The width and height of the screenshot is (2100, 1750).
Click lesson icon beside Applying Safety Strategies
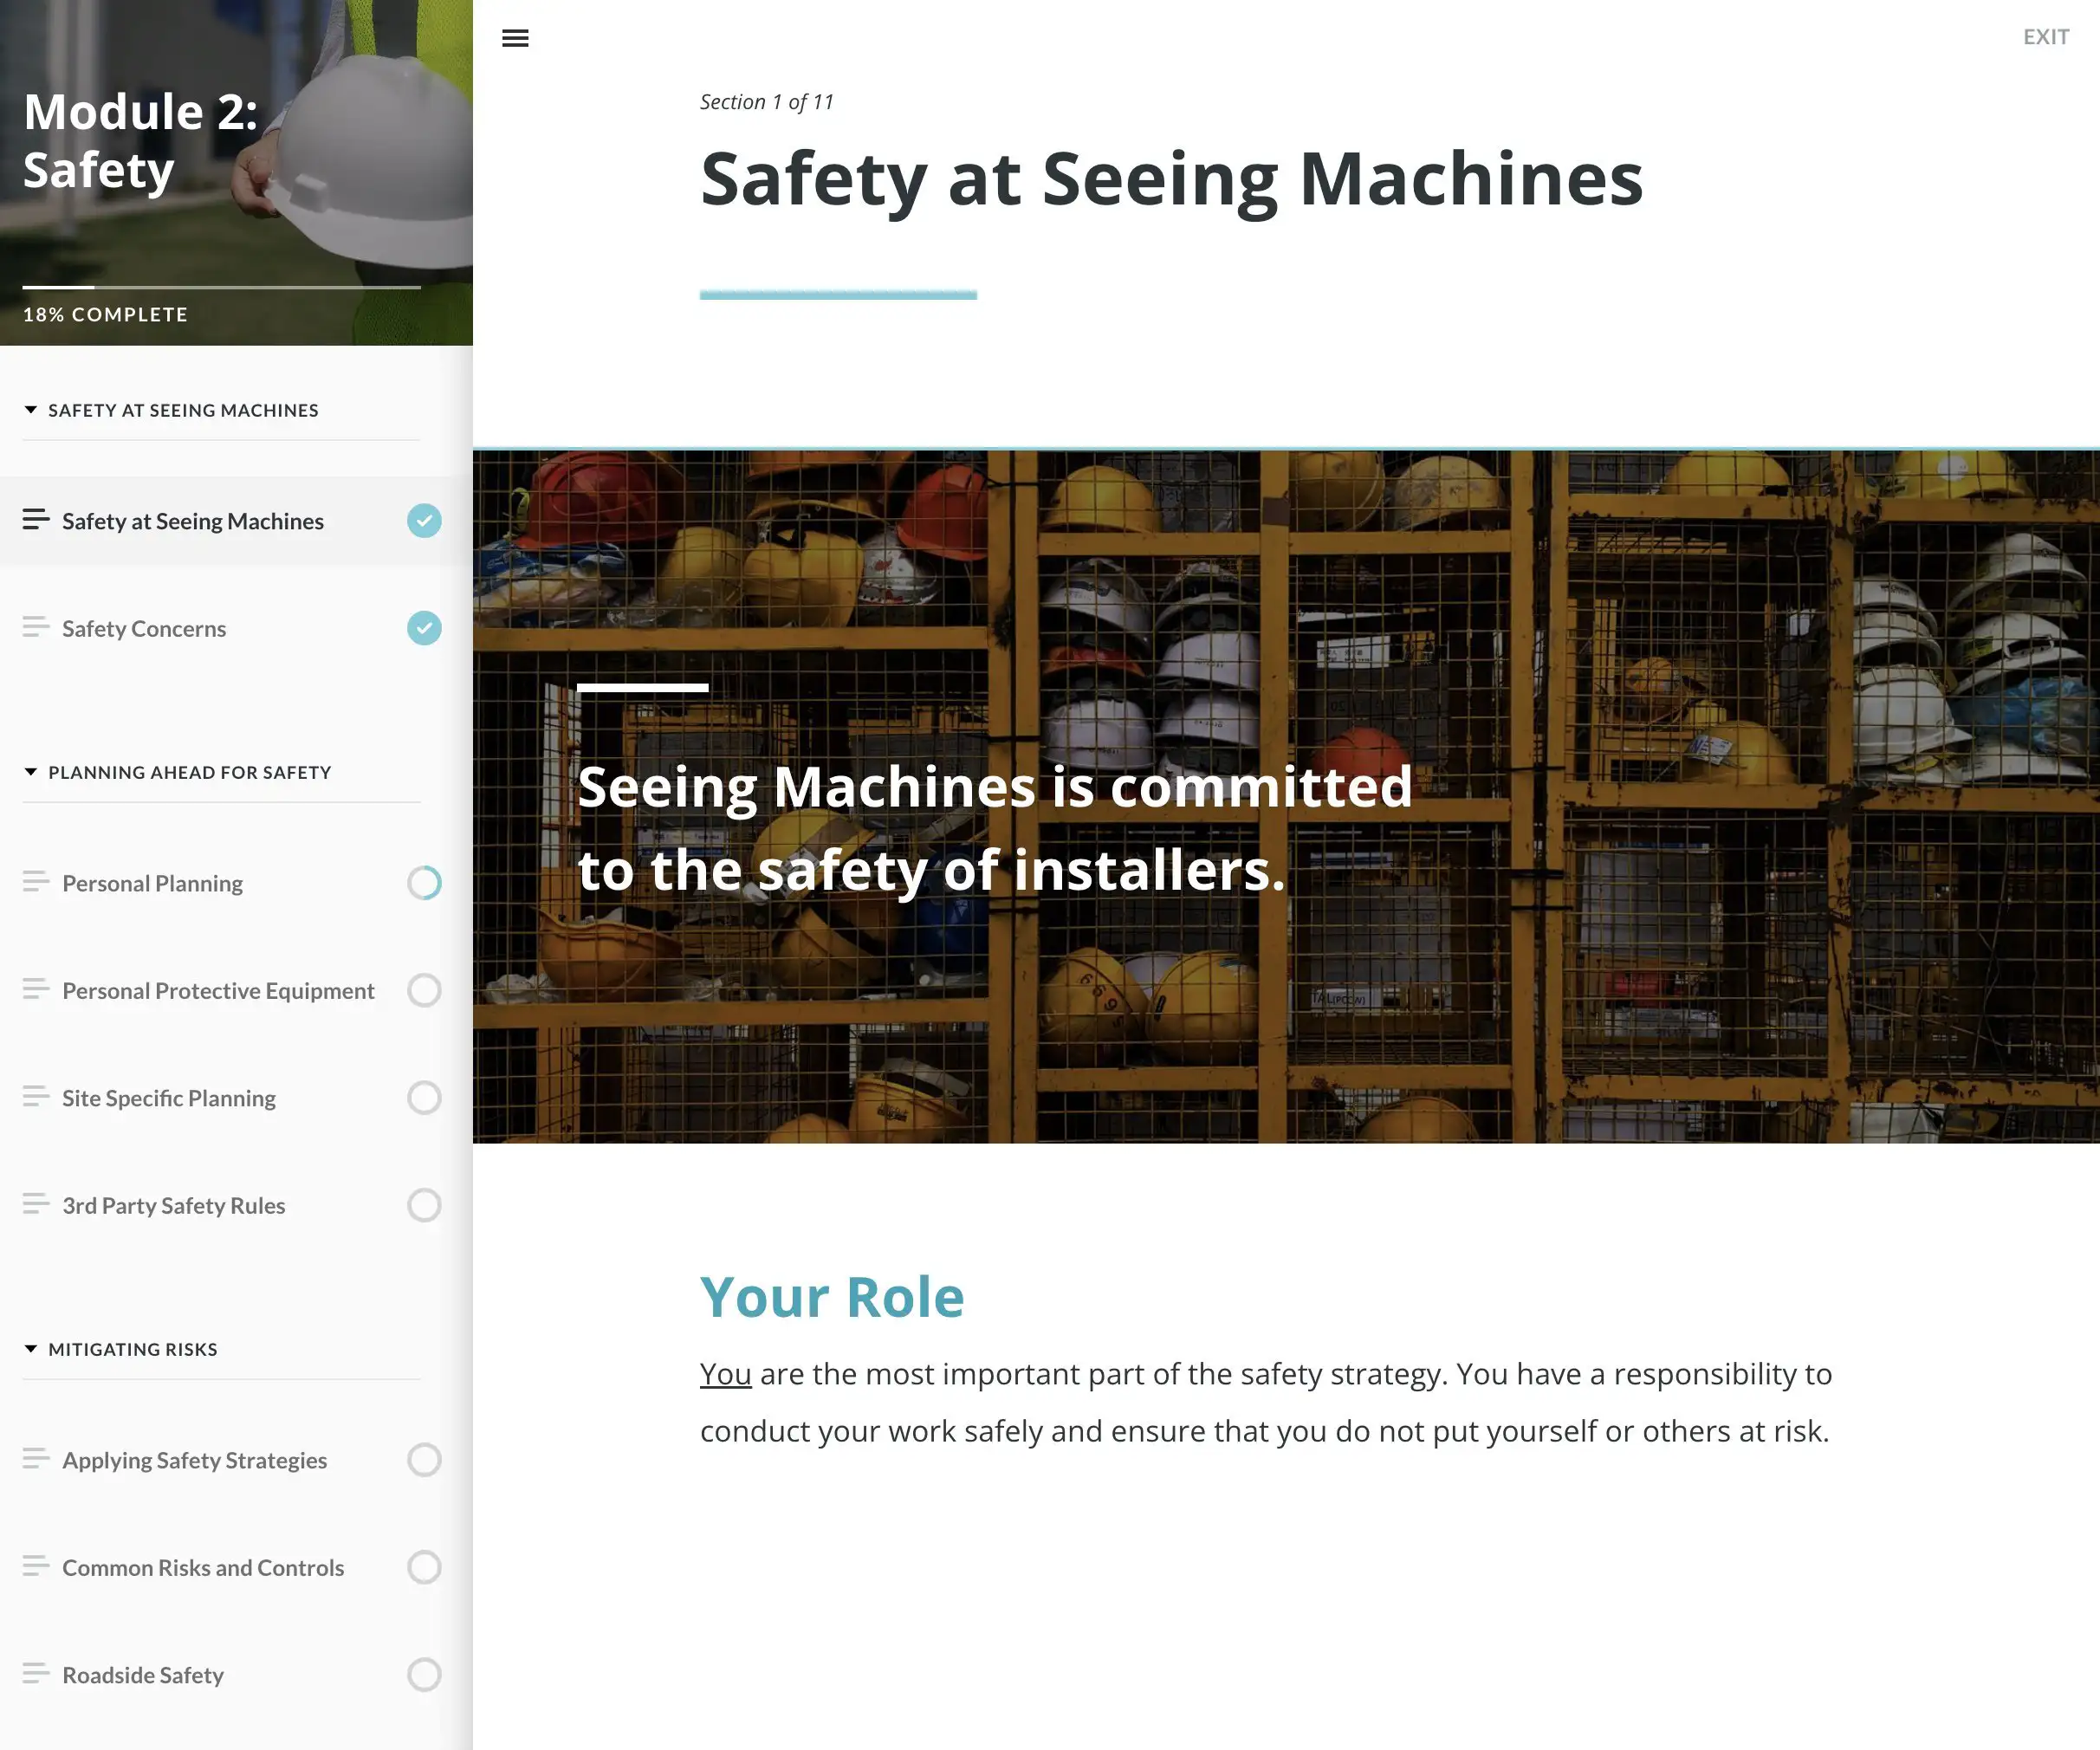[36, 1458]
